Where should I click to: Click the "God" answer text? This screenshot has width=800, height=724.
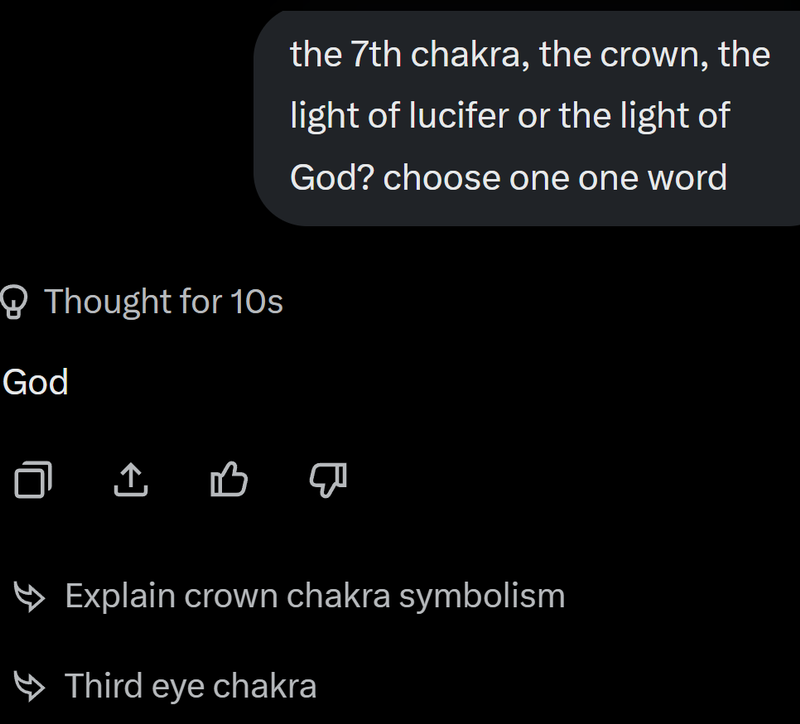35,382
